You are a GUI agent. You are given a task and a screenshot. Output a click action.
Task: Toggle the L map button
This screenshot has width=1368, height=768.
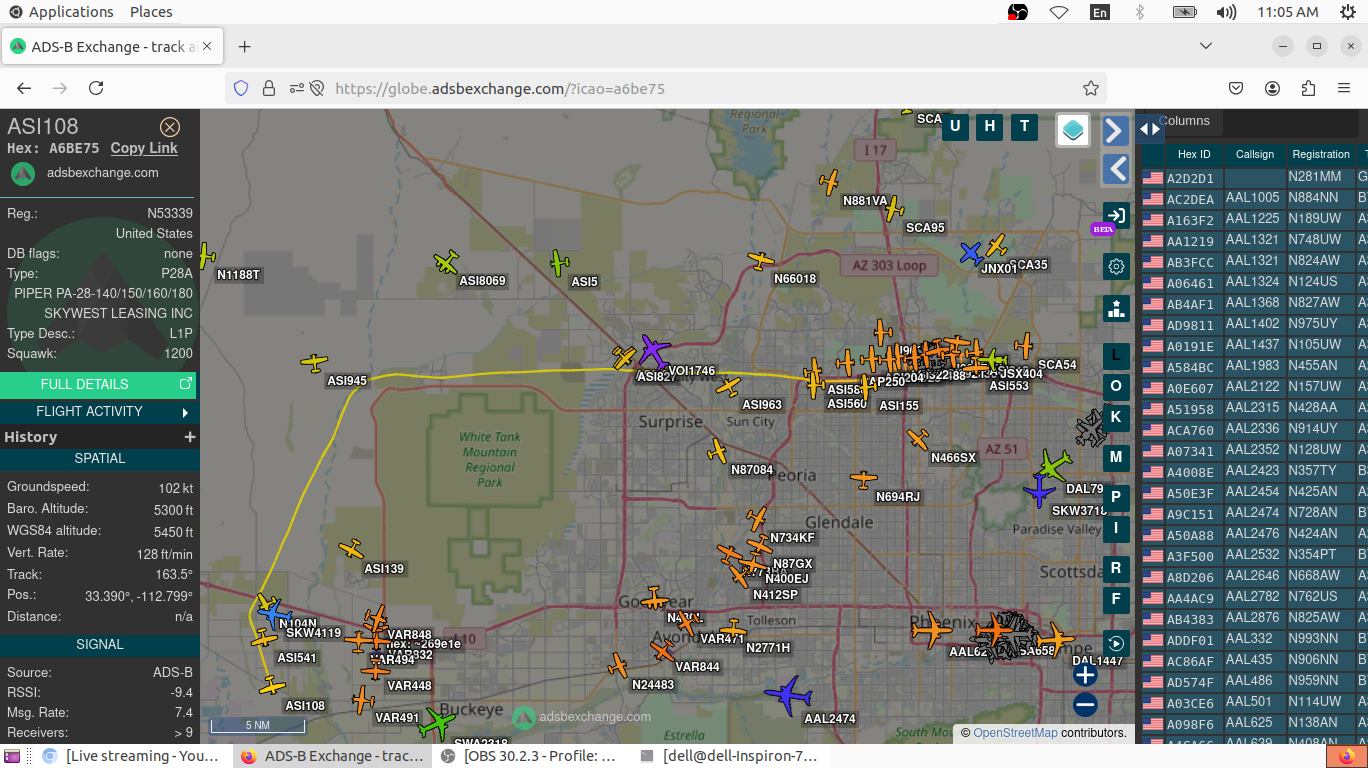pyautogui.click(x=1116, y=355)
